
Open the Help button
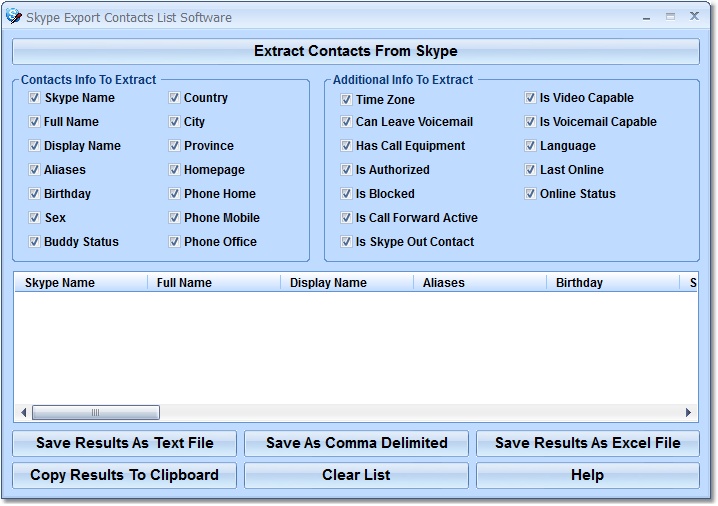tap(588, 475)
